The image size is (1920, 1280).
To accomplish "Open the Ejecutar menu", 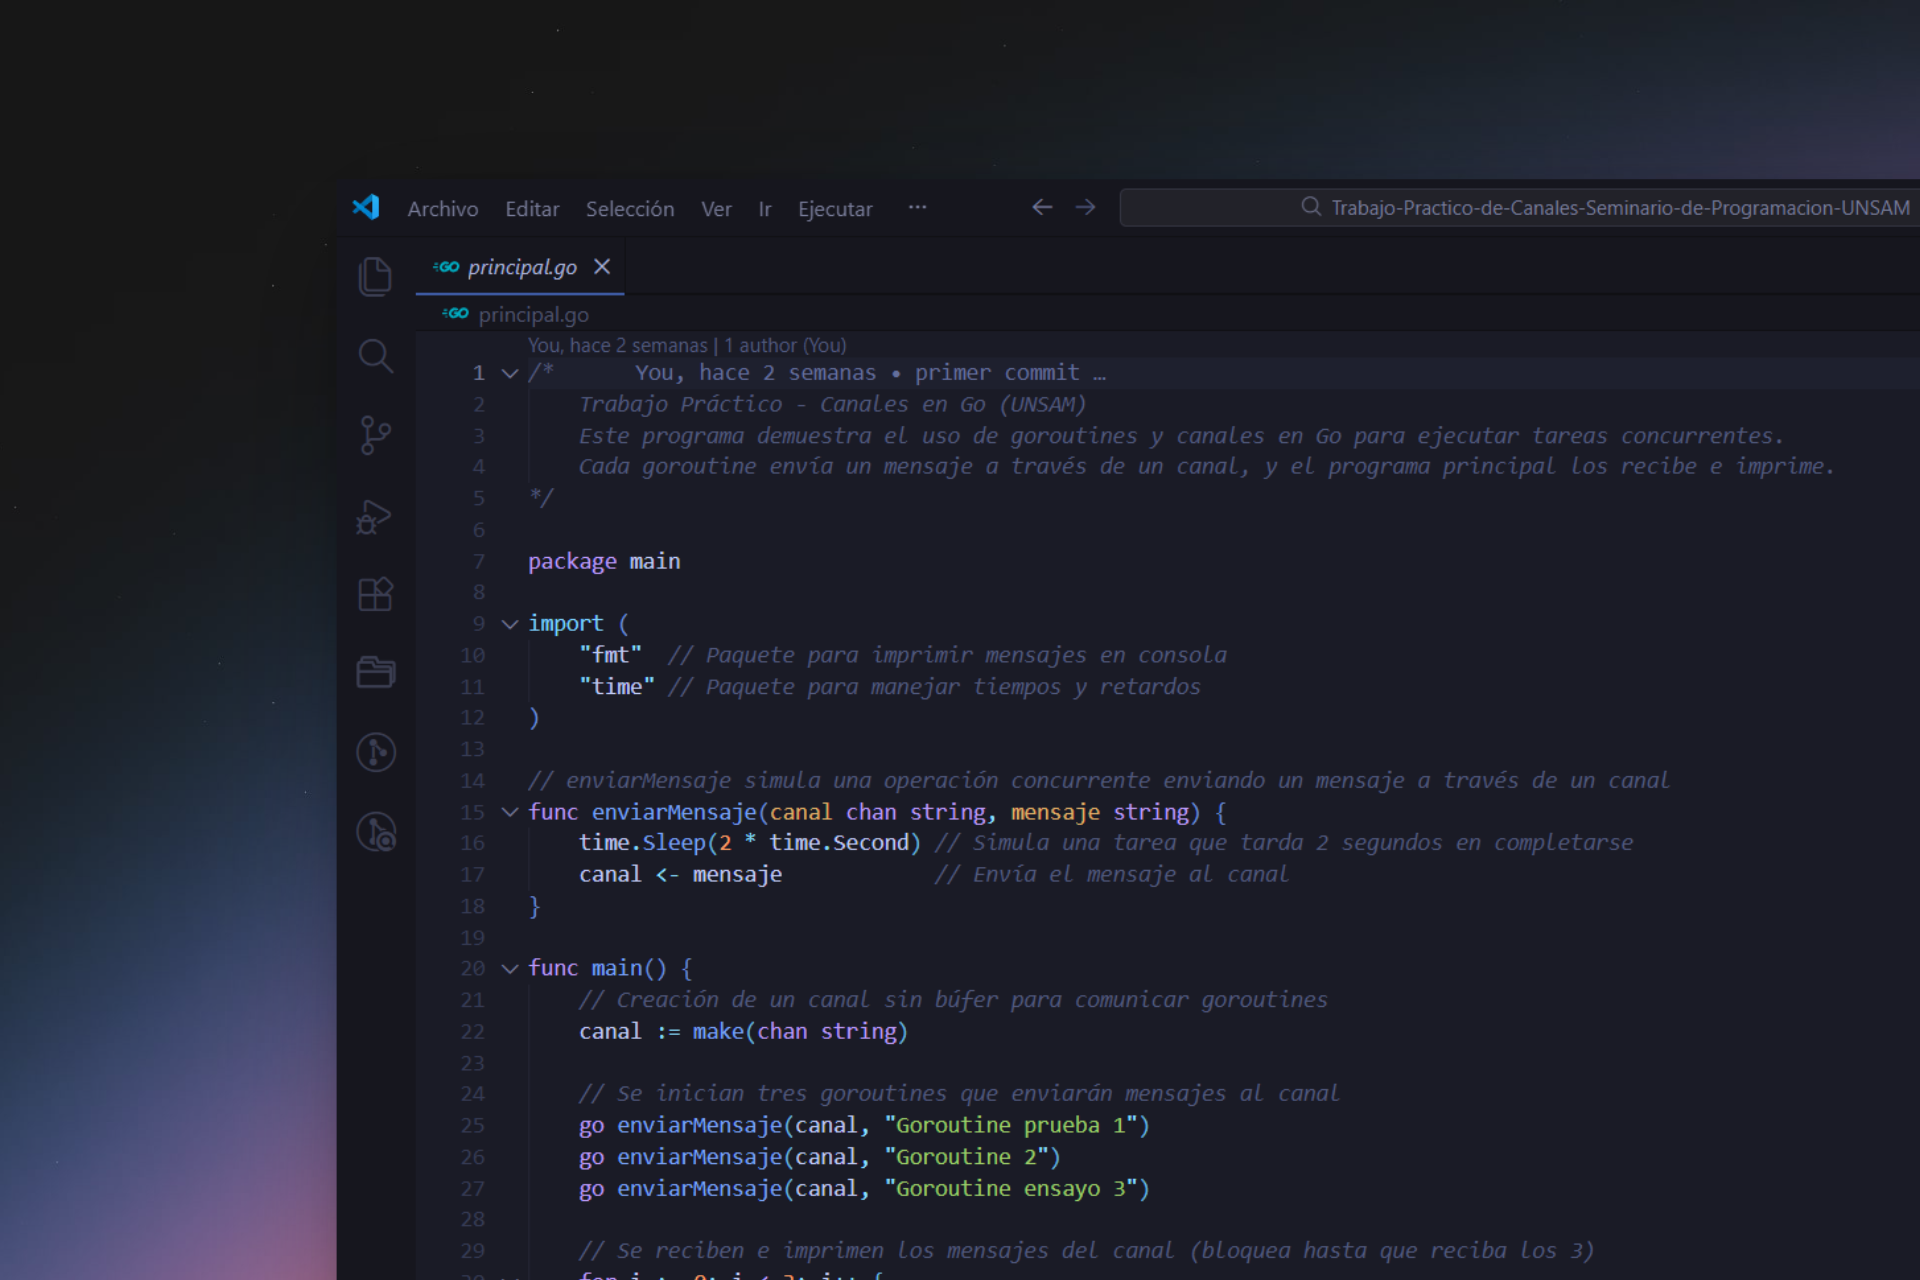I will click(x=834, y=209).
